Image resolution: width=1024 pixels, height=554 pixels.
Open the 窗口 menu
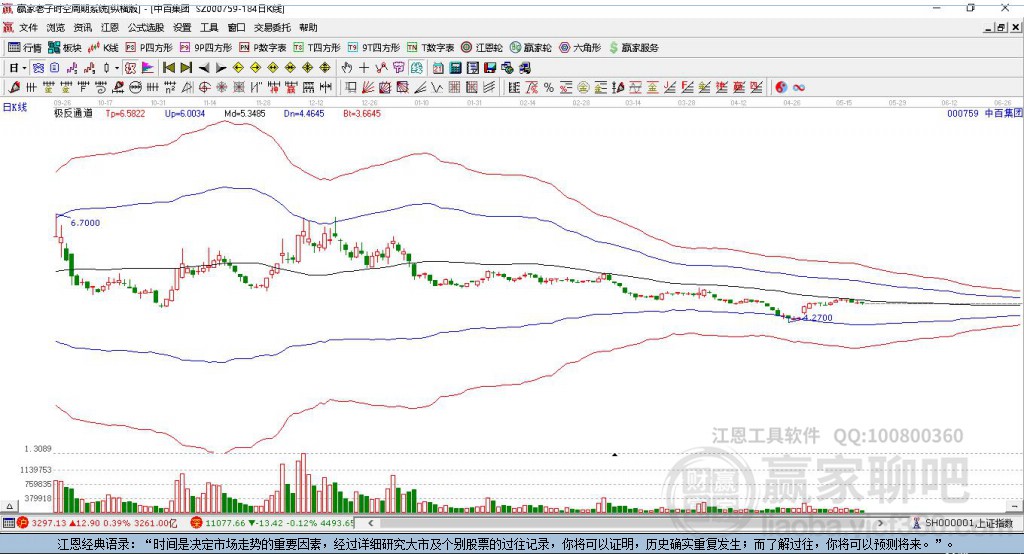[236, 27]
